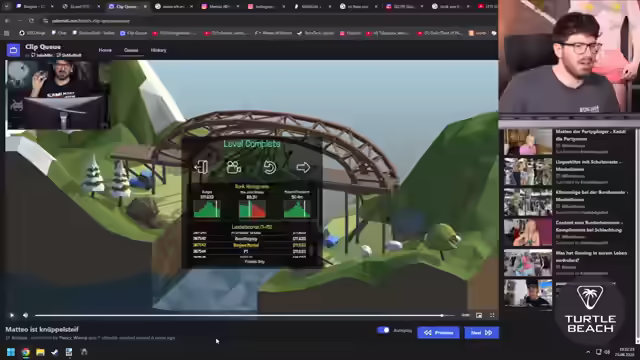Open the browser tab search dropdown arrow
The height and width of the screenshot is (360, 640).
click(6, 7)
